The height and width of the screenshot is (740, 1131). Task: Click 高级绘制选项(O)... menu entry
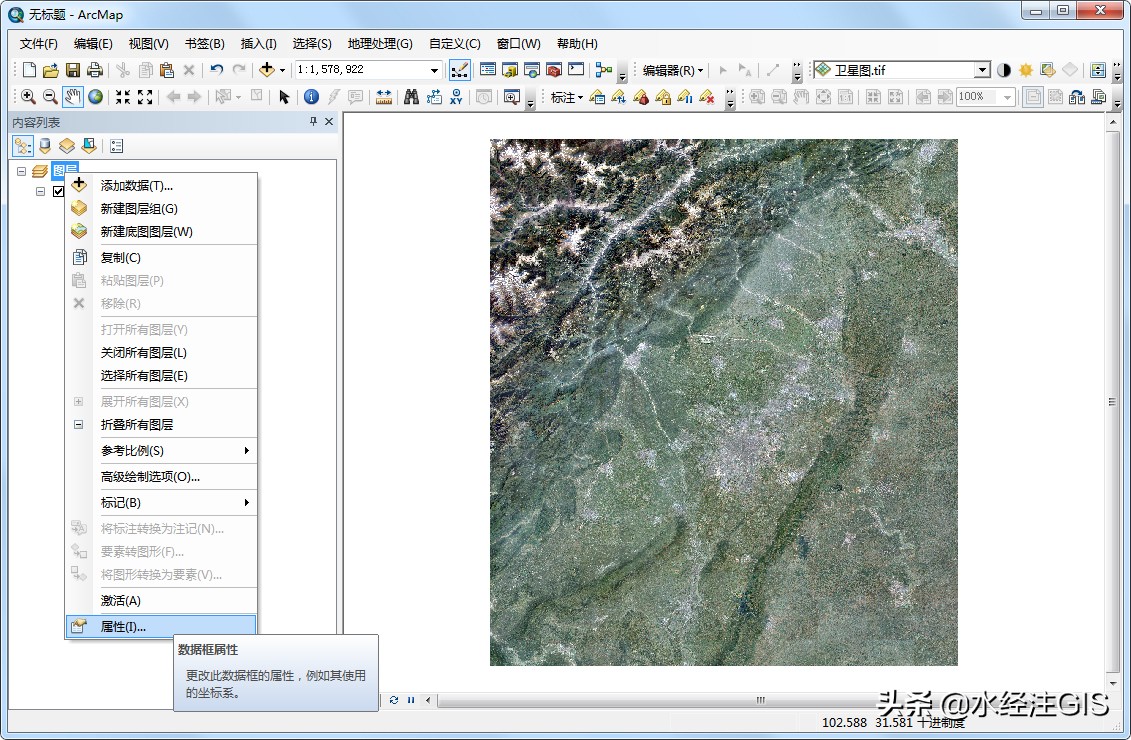tap(161, 477)
